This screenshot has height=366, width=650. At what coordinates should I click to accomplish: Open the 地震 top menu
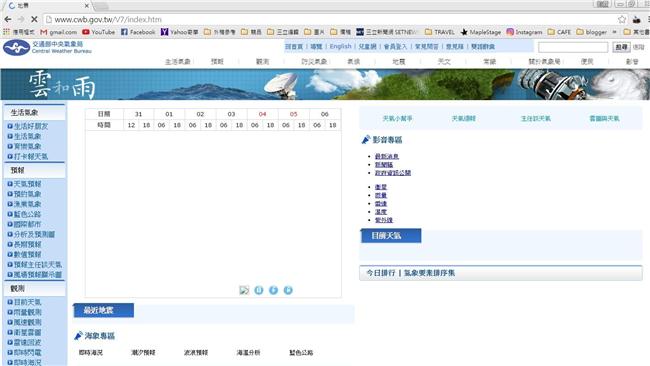(399, 61)
